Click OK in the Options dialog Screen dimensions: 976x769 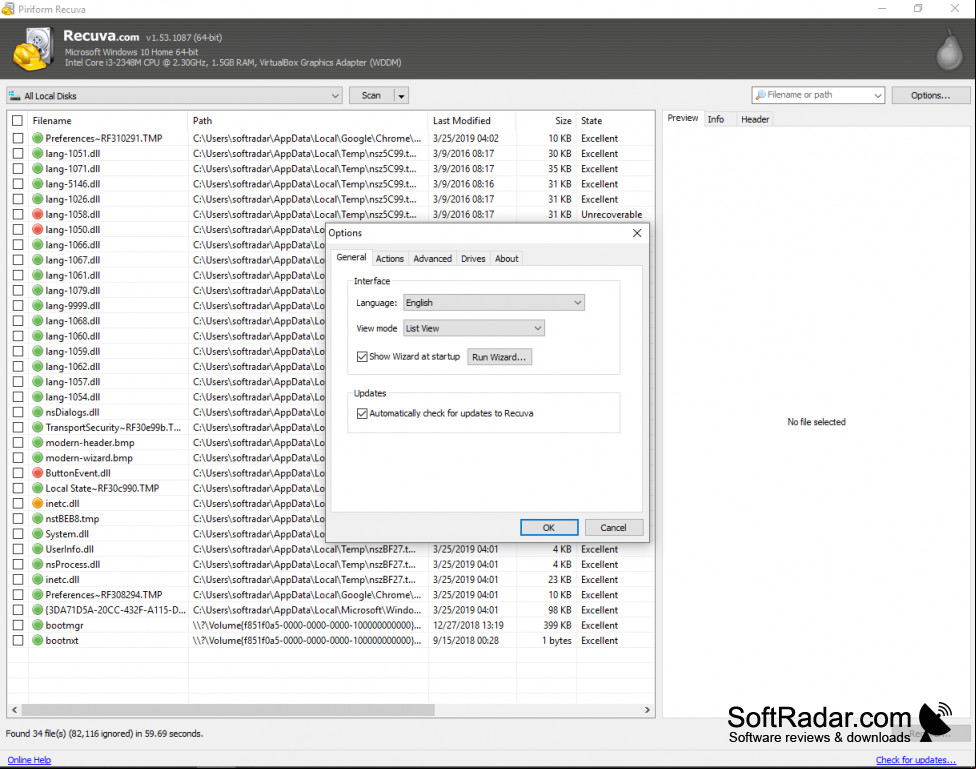549,527
